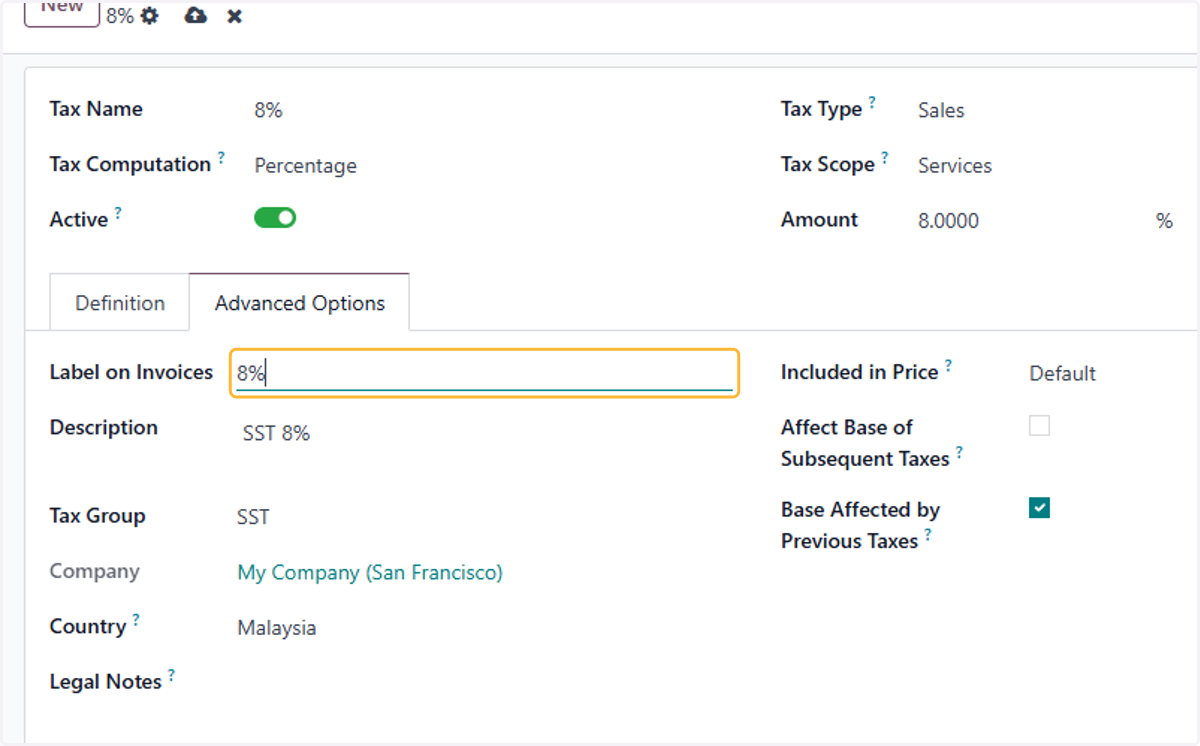The width and height of the screenshot is (1200, 746).
Task: Switch to the Definition tab
Action: coord(120,303)
